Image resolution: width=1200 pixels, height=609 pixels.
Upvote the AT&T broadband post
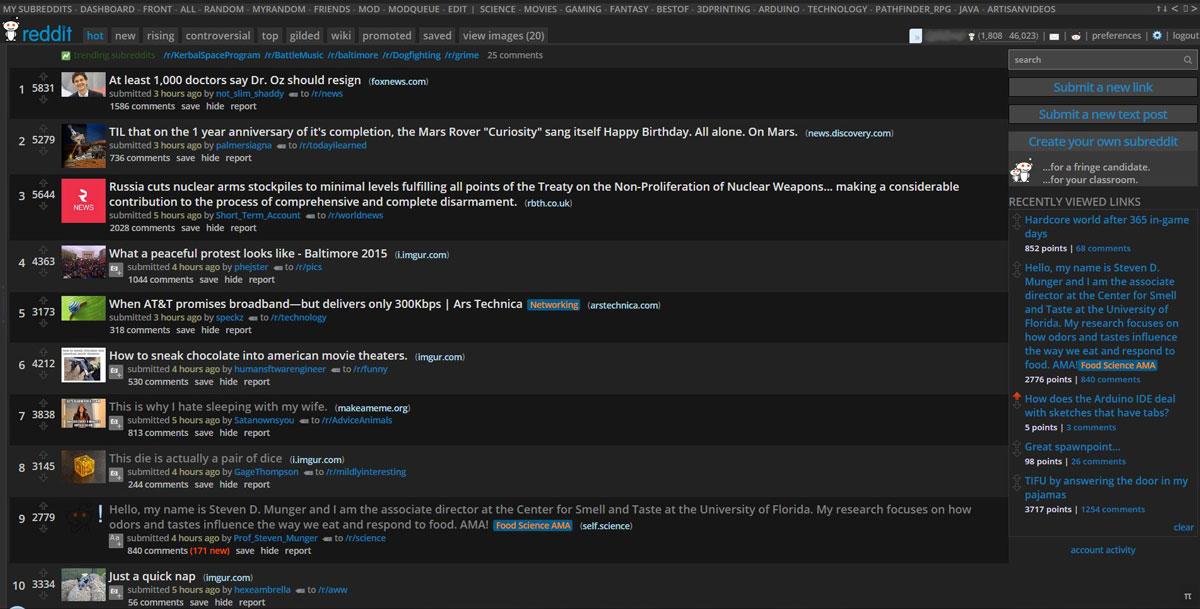(43, 301)
